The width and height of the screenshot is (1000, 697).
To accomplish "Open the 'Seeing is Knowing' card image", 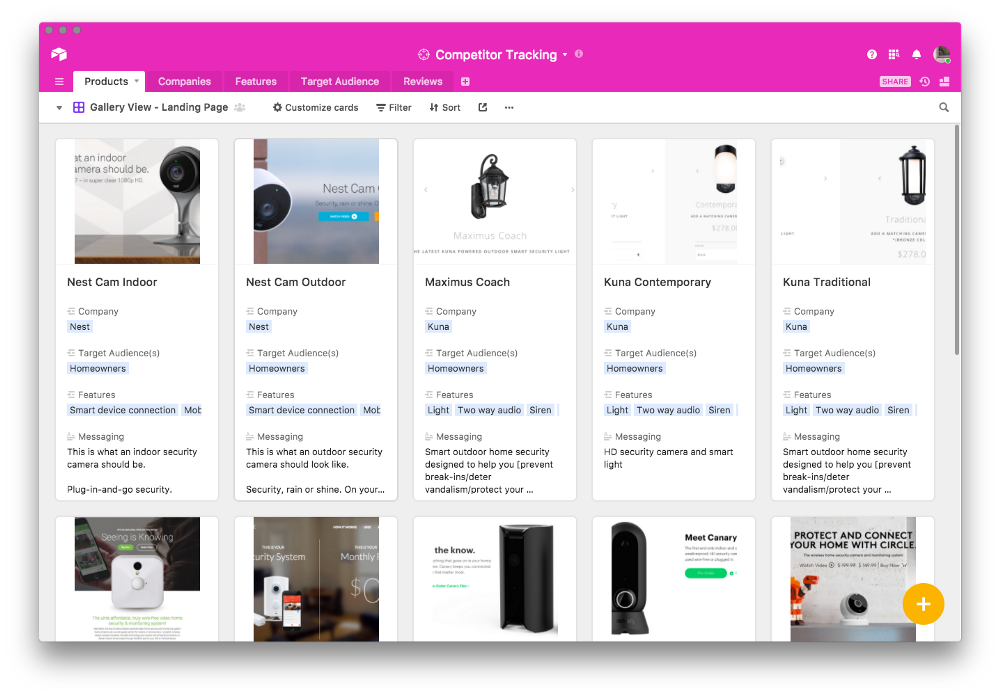I will coord(137,579).
